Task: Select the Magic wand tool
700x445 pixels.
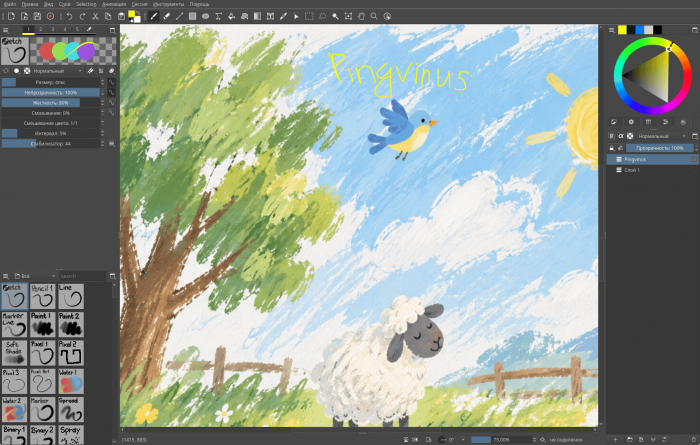Action: click(335, 17)
